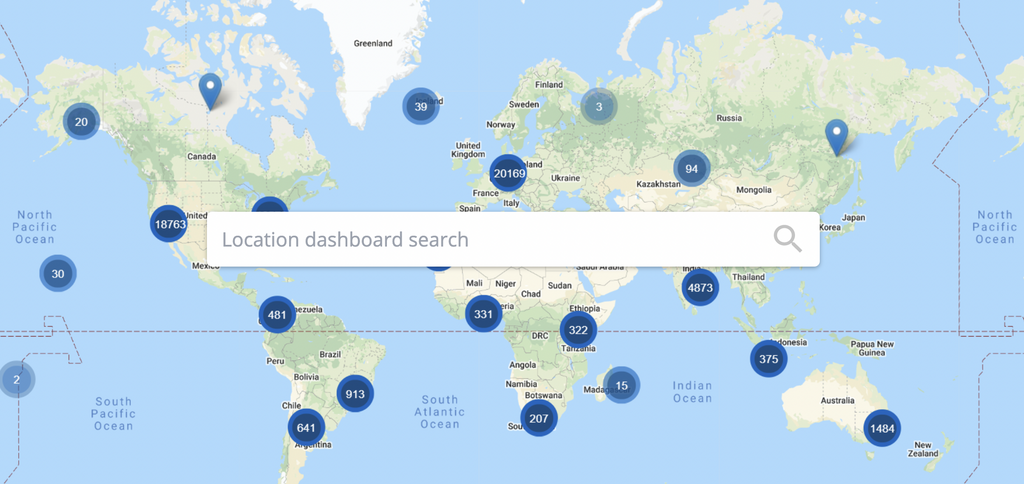Expand the 4873 cluster over India
This screenshot has height=484, width=1024.
[x=700, y=288]
